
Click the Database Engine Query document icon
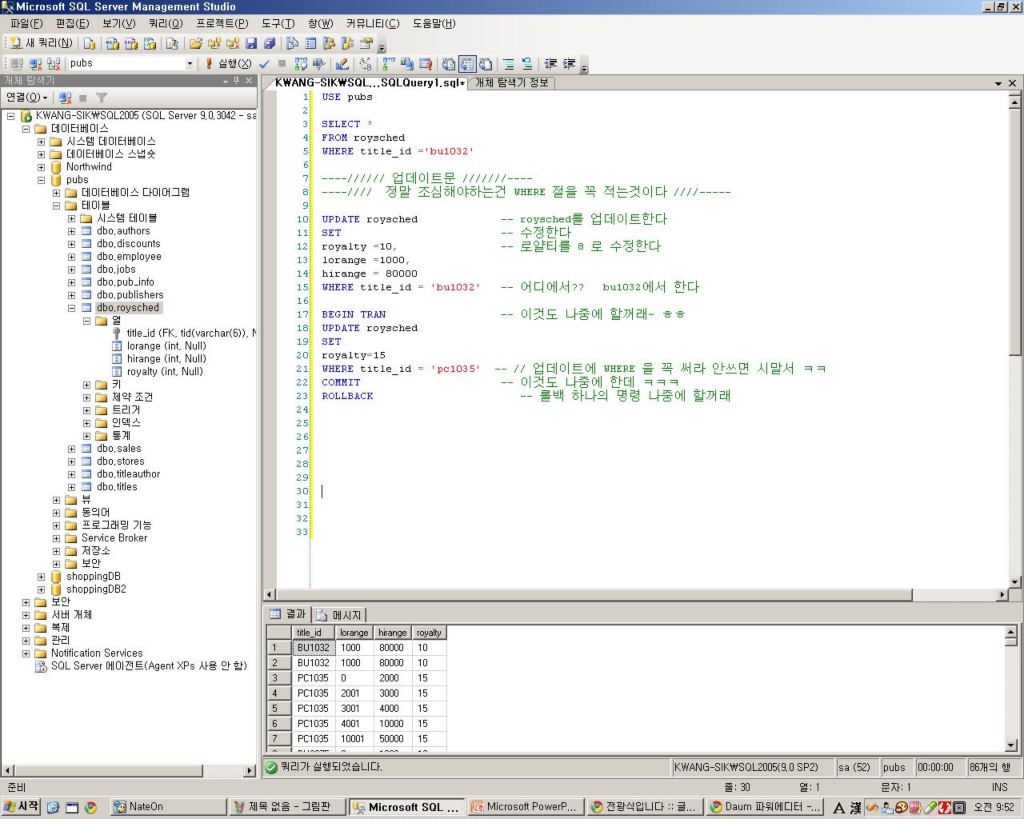(x=89, y=43)
